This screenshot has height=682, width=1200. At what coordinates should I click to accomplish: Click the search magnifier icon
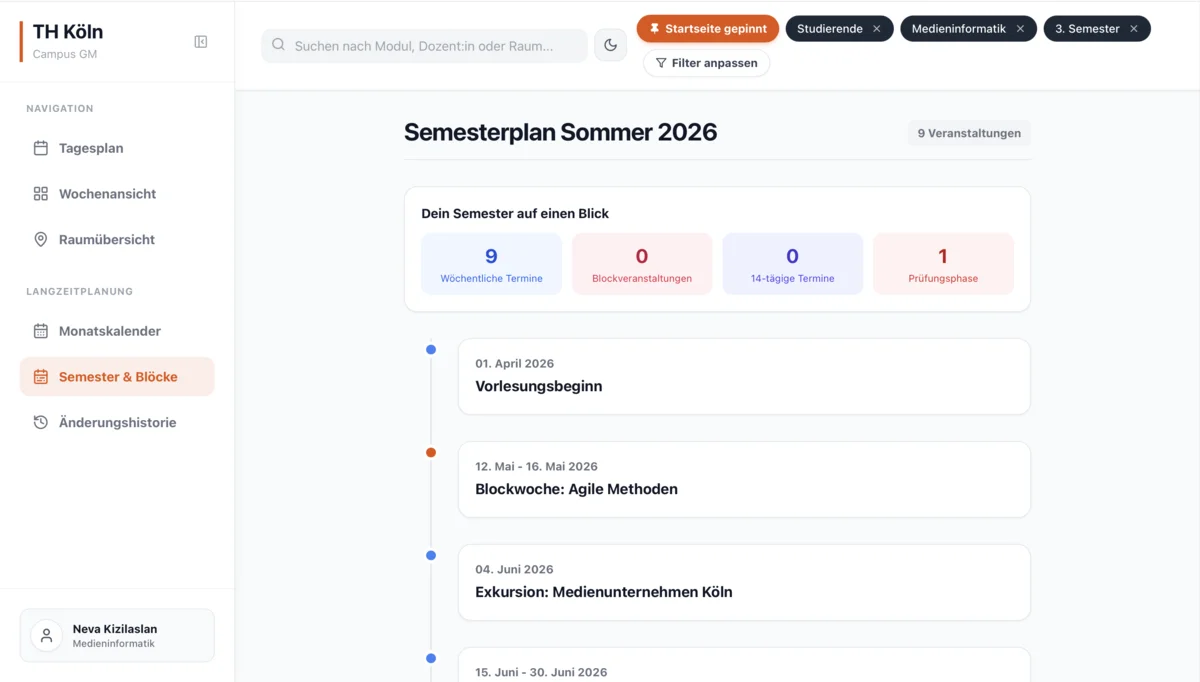(279, 45)
